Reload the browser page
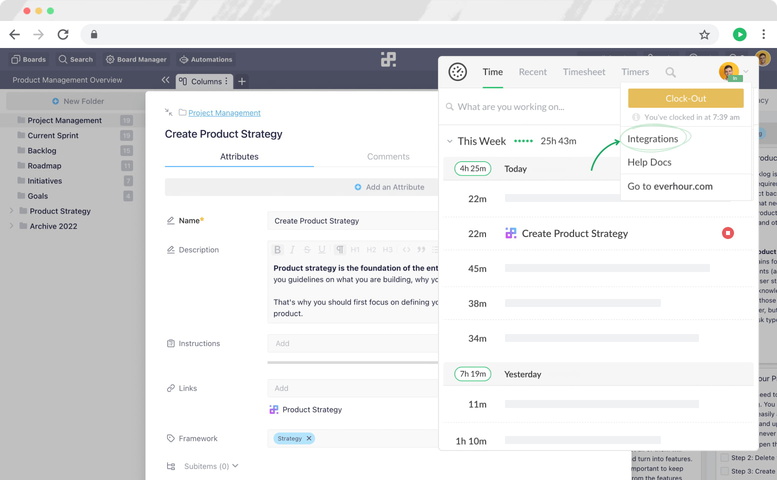777x480 pixels. click(63, 34)
